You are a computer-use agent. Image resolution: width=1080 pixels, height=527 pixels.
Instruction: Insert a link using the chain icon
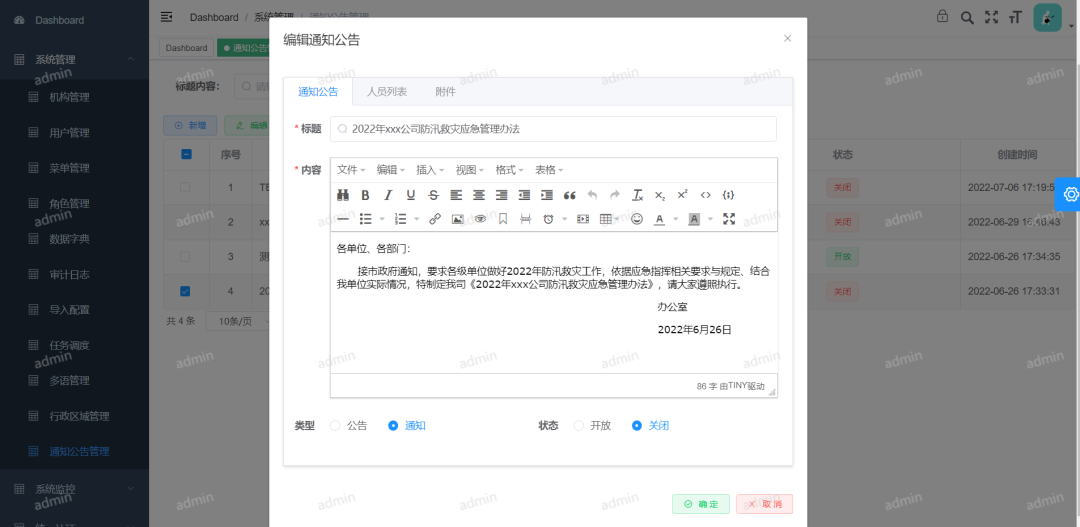pyautogui.click(x=434, y=219)
